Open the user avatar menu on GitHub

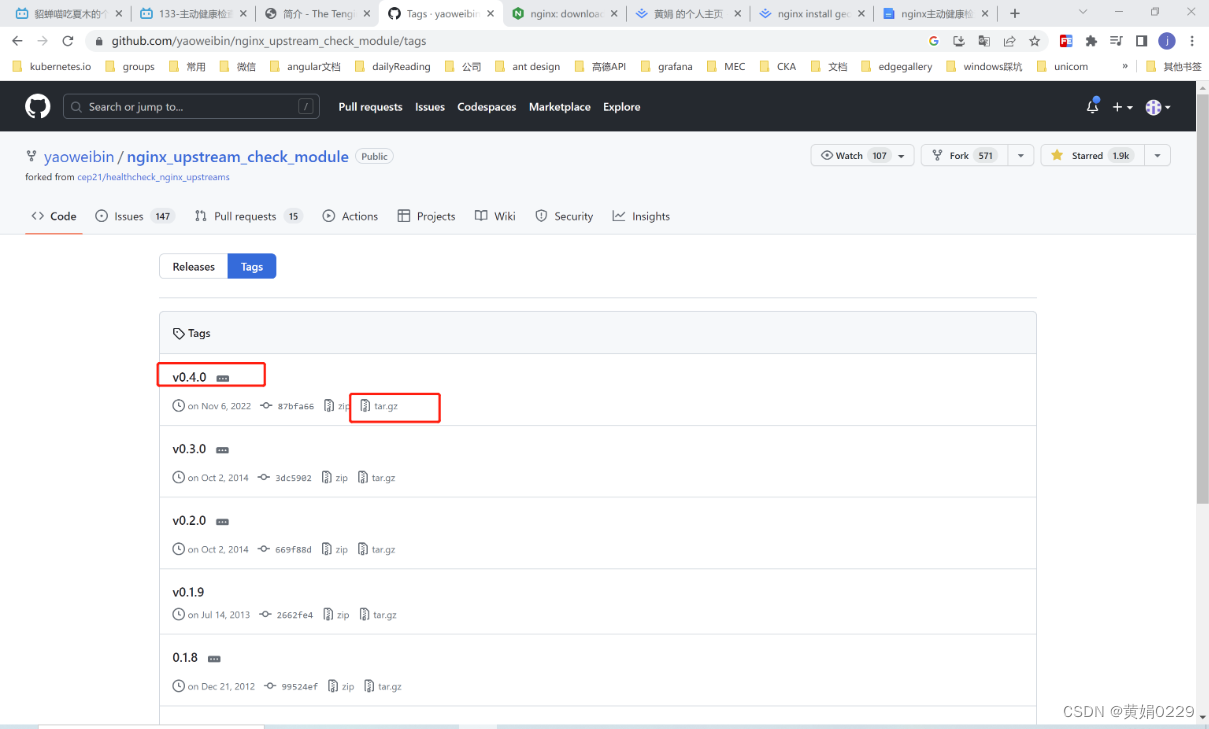(x=1157, y=107)
